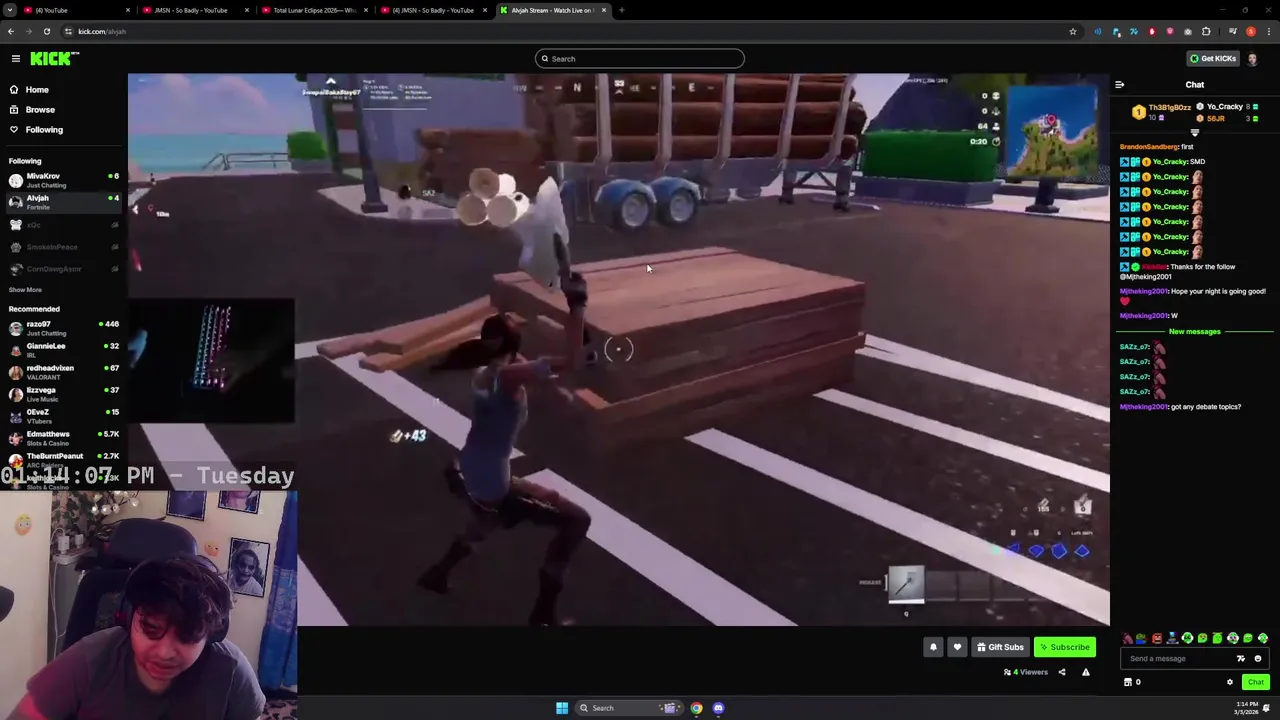Open the browser Extensions puzzle icon
1280x720 pixels.
pos(1206,32)
